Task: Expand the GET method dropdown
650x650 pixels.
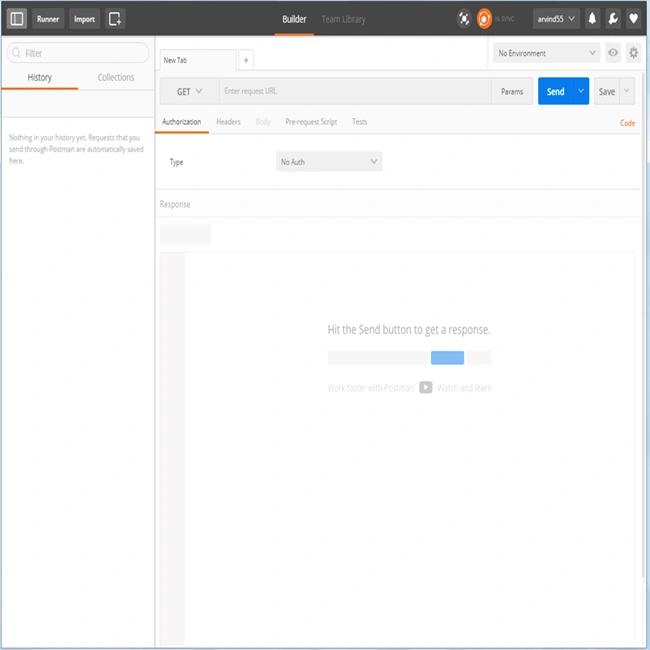Action: pyautogui.click(x=189, y=91)
